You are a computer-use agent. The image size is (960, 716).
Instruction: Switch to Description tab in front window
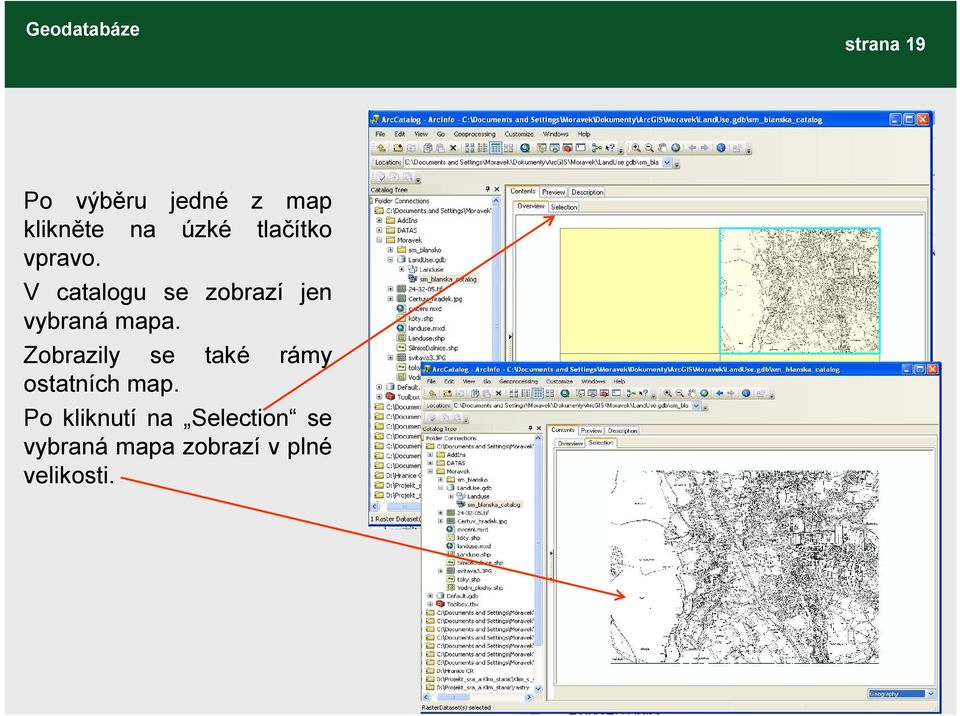[623, 431]
